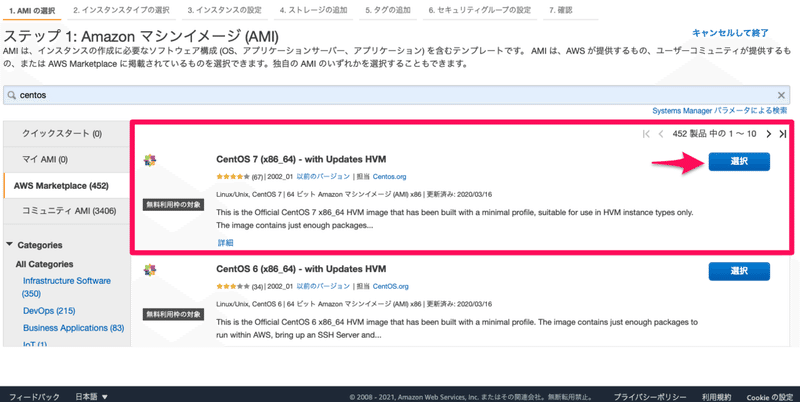Click CentOS 6 無料利用枠の対象 badge
800x402 pixels.
pyautogui.click(x=173, y=314)
